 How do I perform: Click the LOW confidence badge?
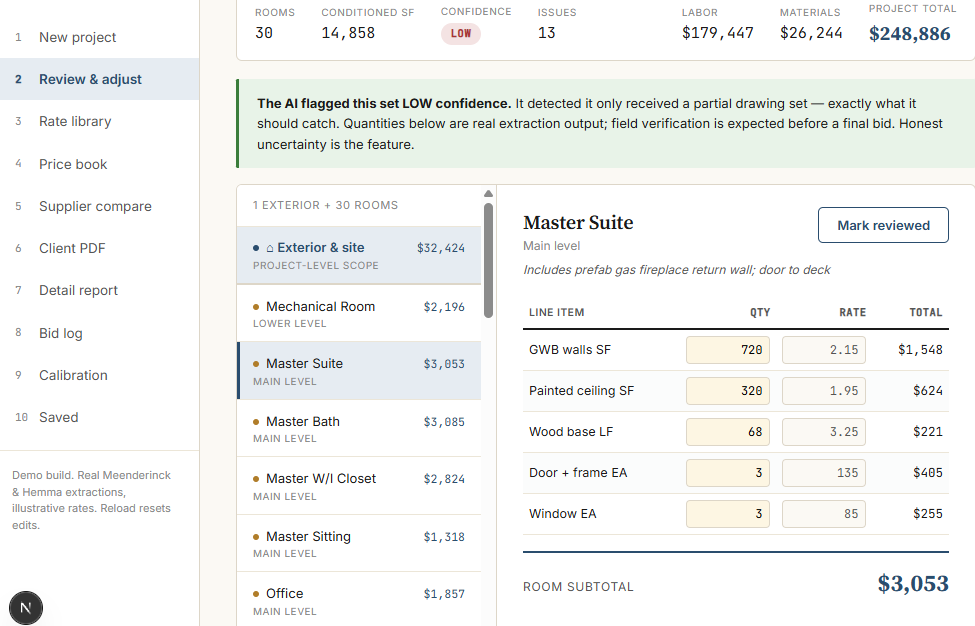click(461, 34)
